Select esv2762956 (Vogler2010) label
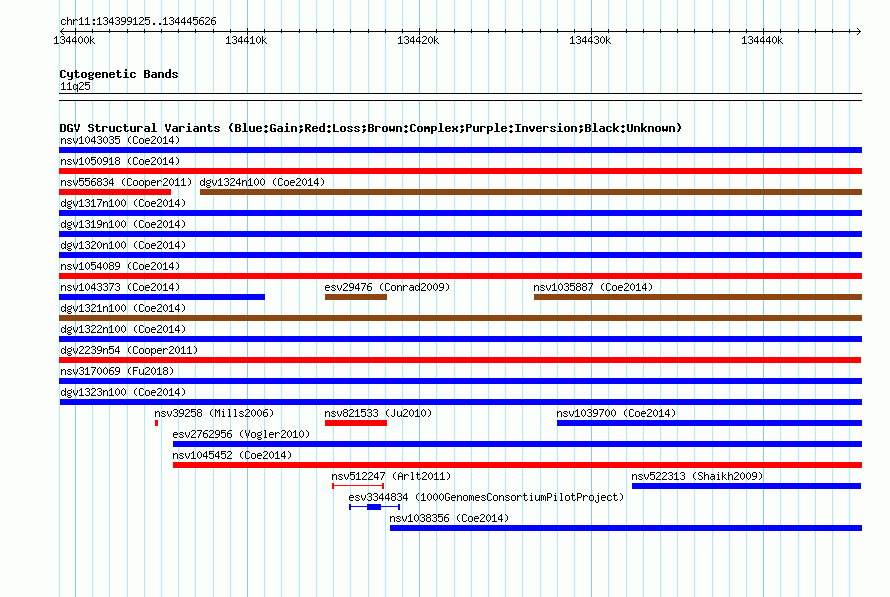The height and width of the screenshot is (597, 890). point(241,434)
